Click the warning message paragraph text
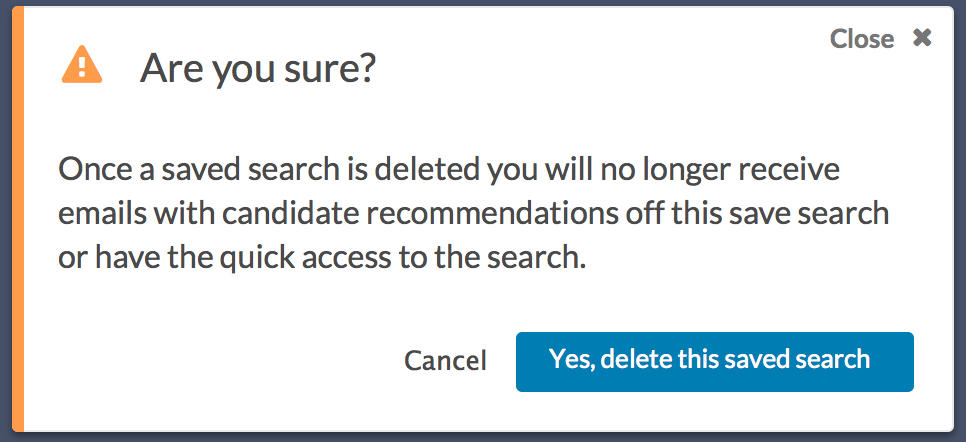 click(474, 214)
